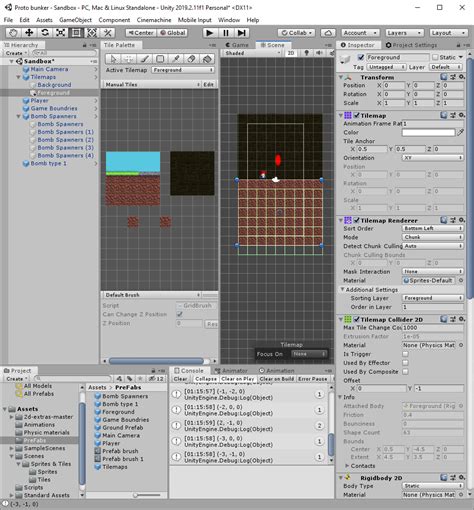
Task: Open the Sort Order dropdown
Action: pos(433,228)
